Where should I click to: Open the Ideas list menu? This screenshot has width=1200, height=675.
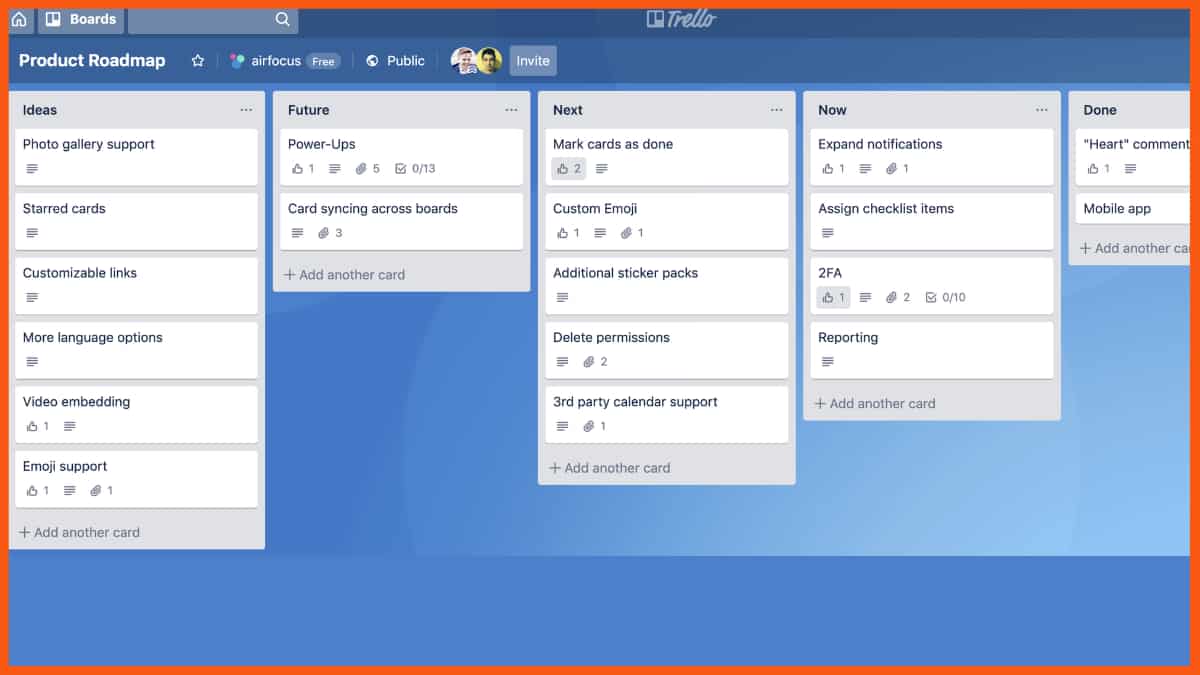tap(246, 110)
